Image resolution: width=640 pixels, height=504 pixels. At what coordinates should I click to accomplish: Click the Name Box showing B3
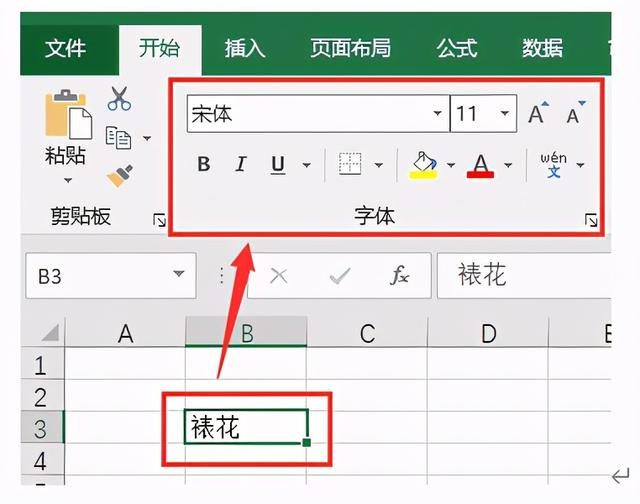(x=111, y=276)
